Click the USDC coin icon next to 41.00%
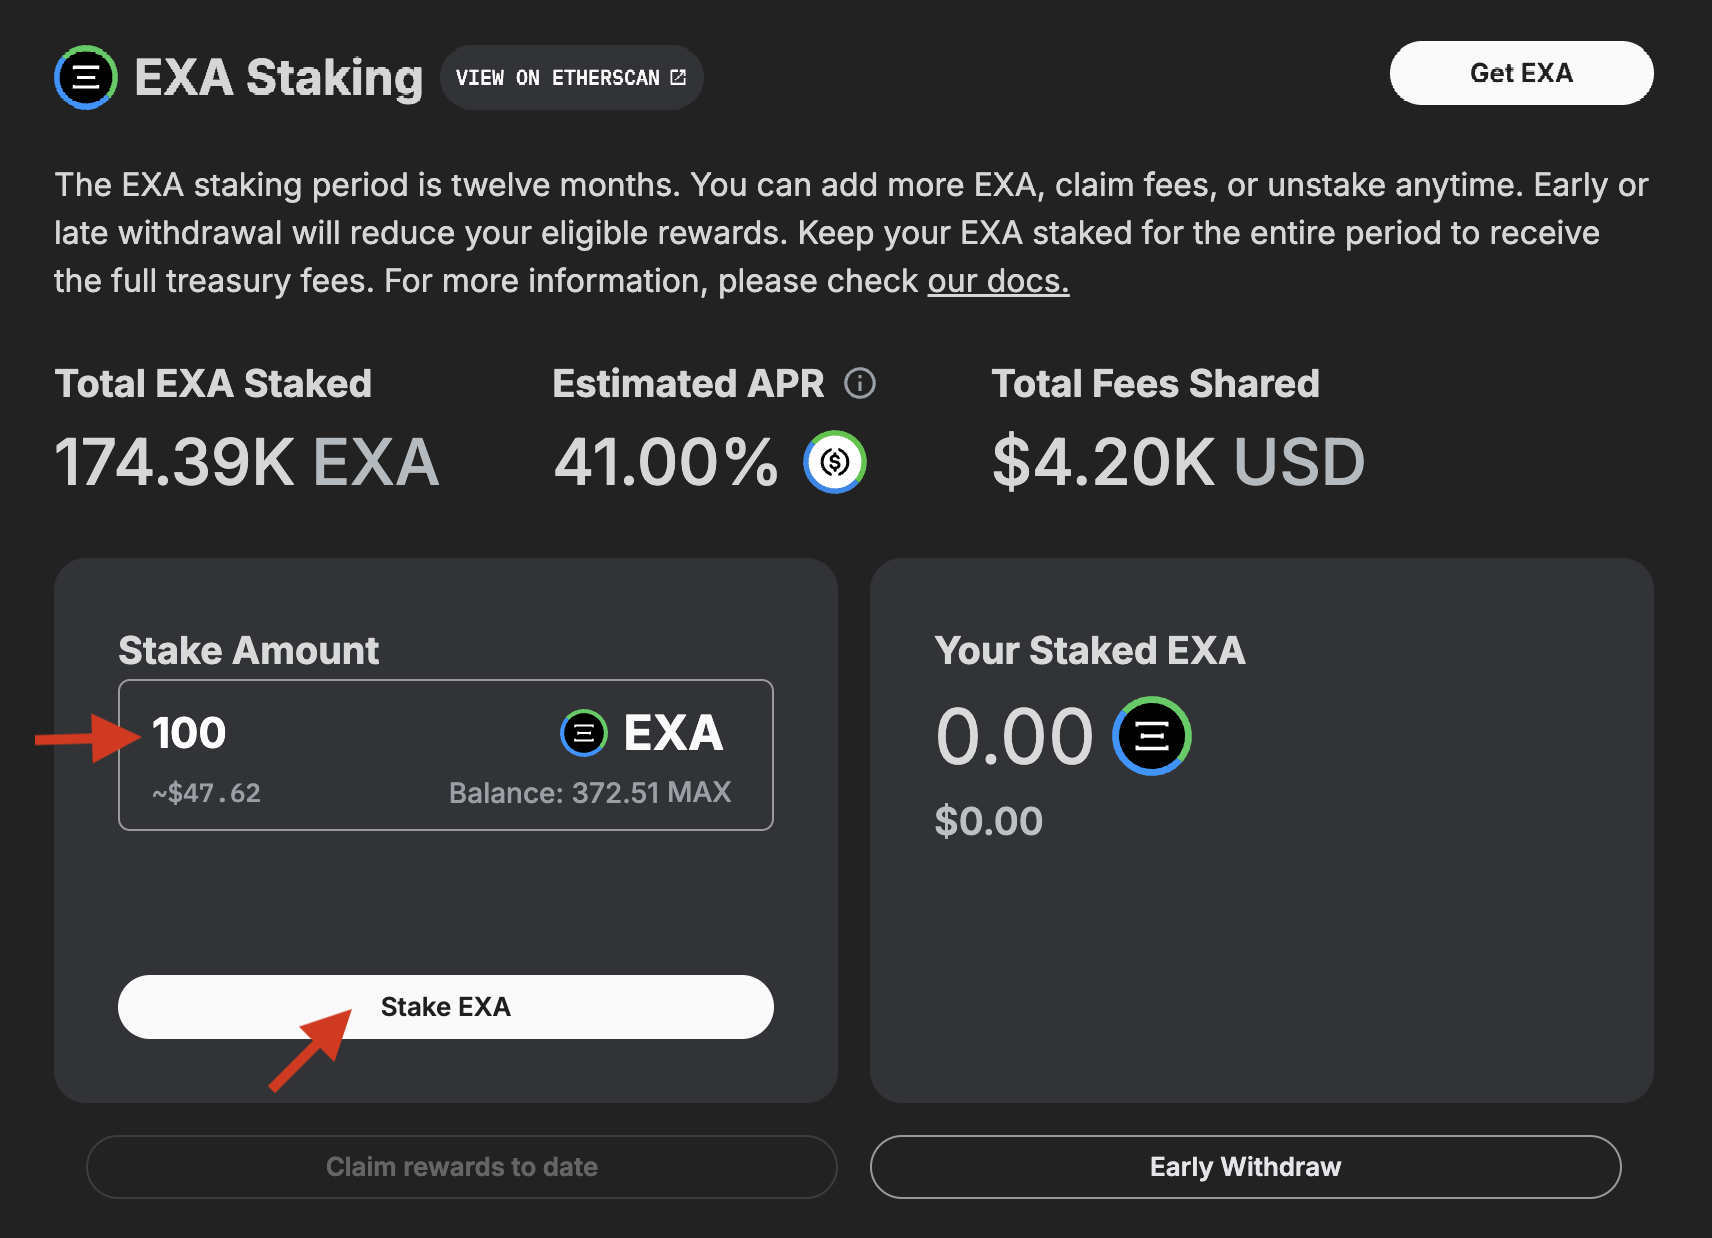Screen dimensions: 1712x1238 (x=835, y=461)
